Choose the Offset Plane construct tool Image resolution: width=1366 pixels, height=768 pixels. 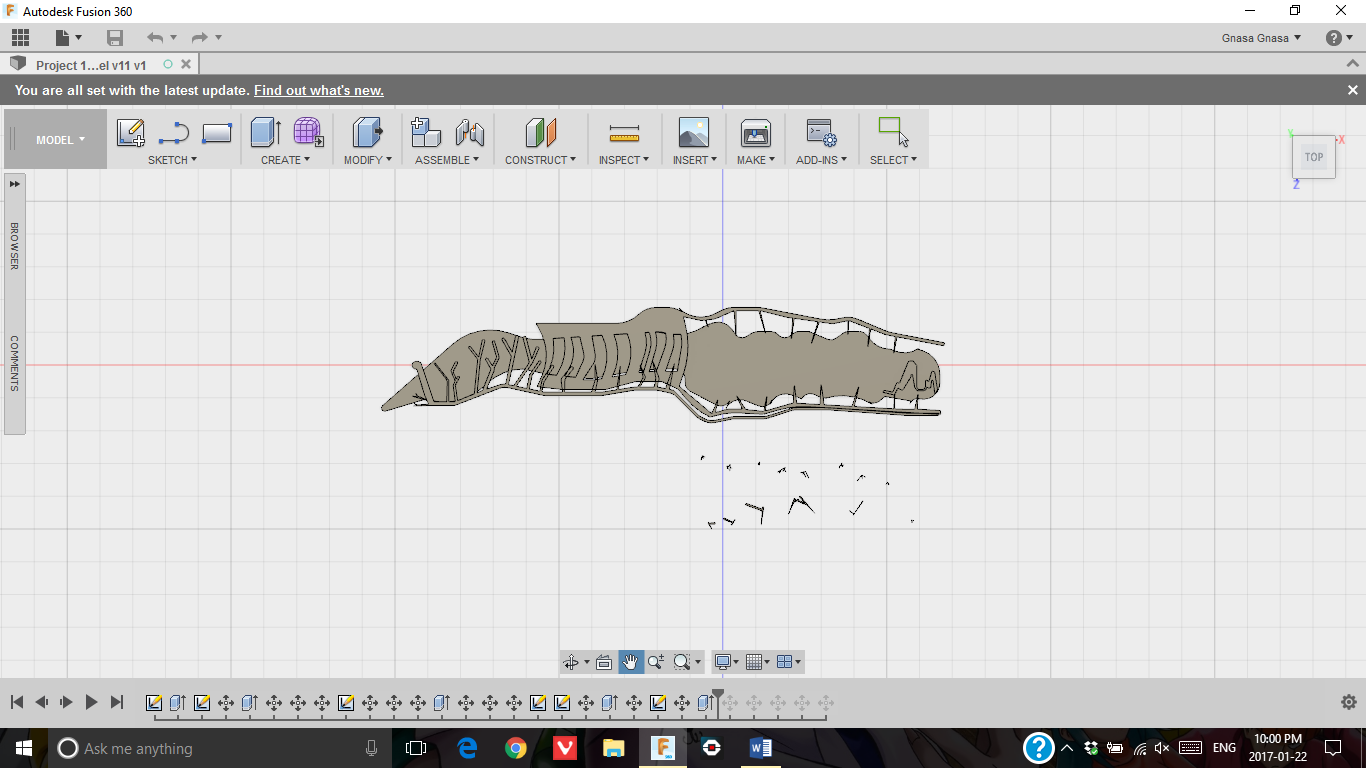(x=540, y=133)
